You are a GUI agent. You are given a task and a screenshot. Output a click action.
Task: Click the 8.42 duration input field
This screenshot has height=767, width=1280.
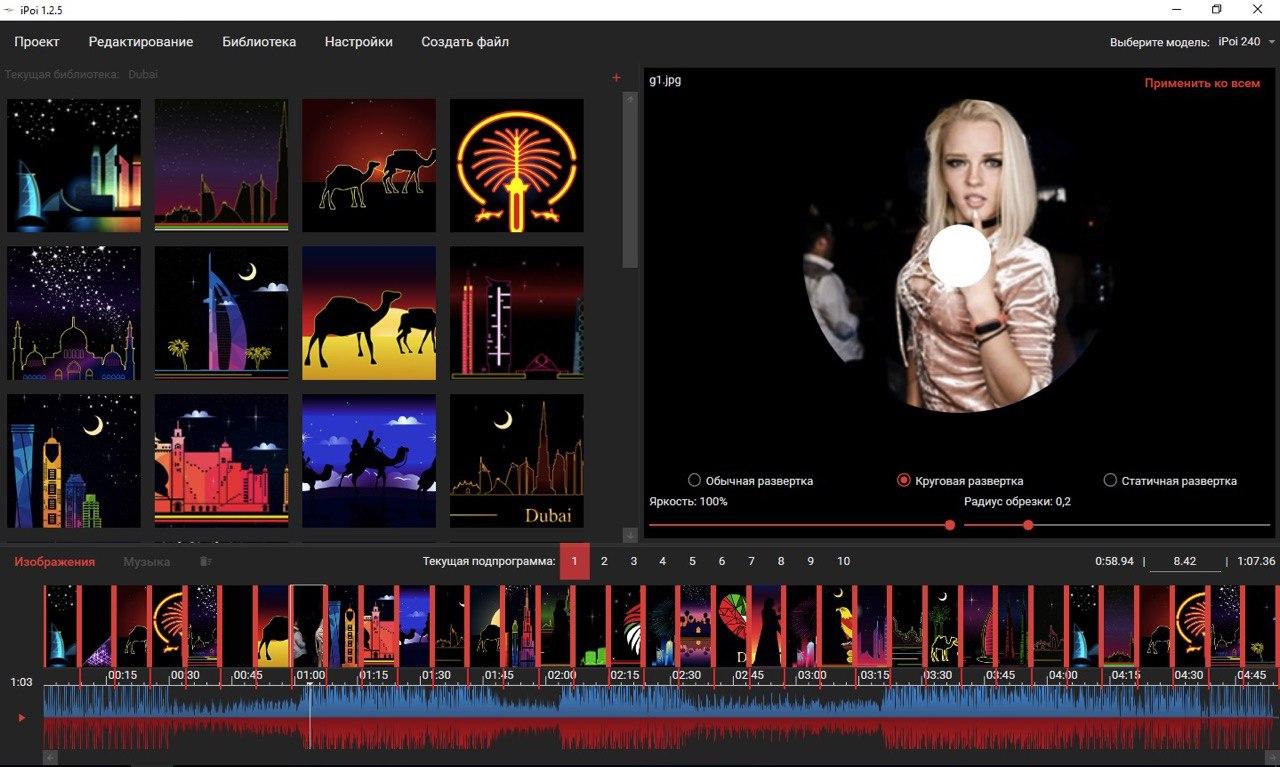(1185, 562)
